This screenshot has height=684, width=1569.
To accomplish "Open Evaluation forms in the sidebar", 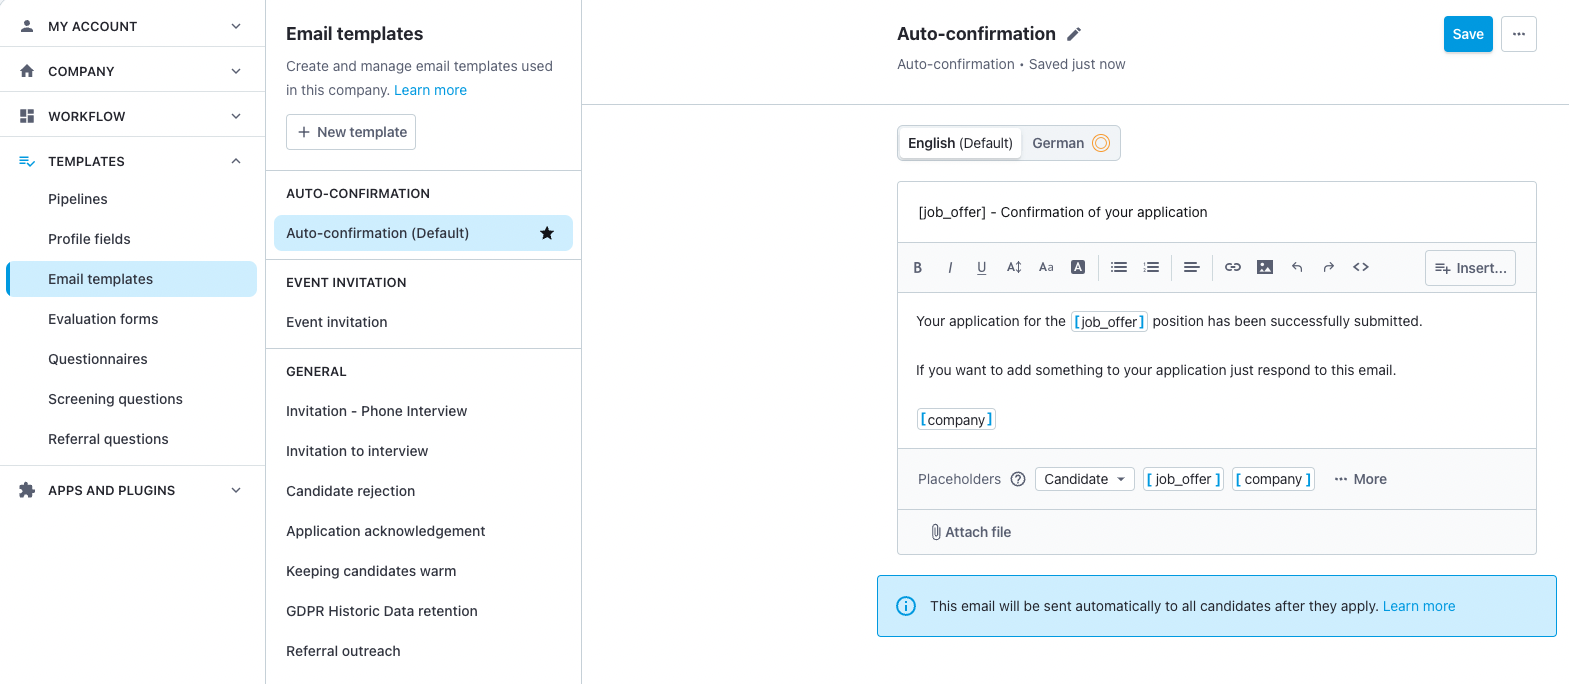I will point(103,319).
